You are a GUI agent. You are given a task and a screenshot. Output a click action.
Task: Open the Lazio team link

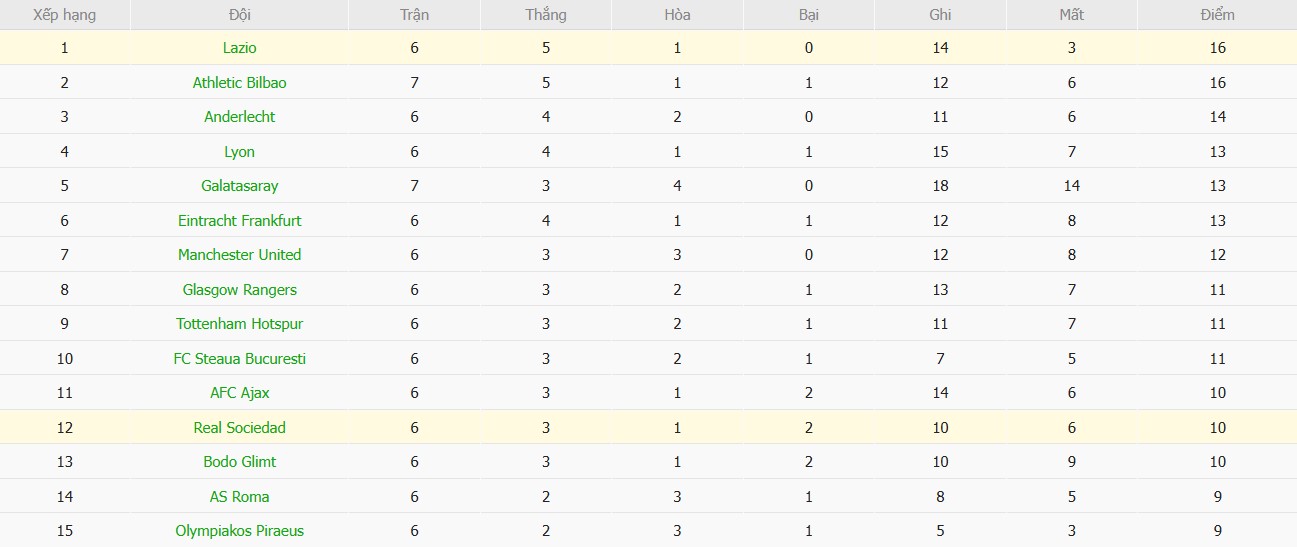pyautogui.click(x=240, y=48)
